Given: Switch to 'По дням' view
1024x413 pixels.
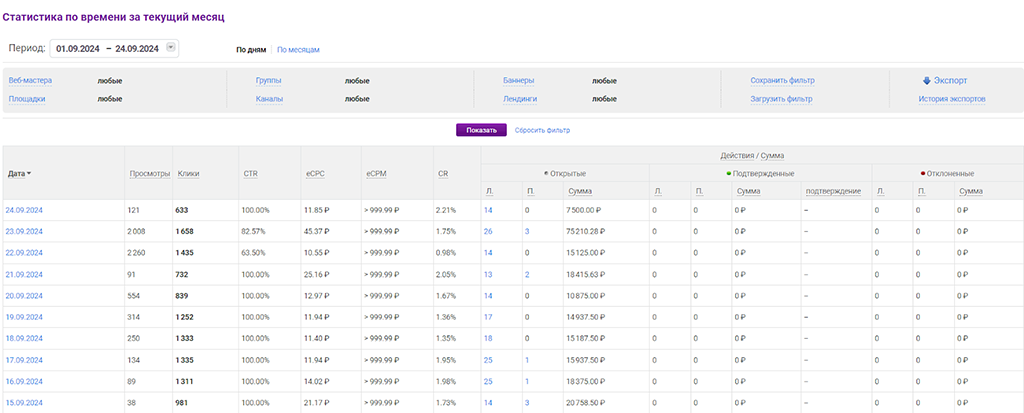Looking at the screenshot, I should pyautogui.click(x=251, y=49).
